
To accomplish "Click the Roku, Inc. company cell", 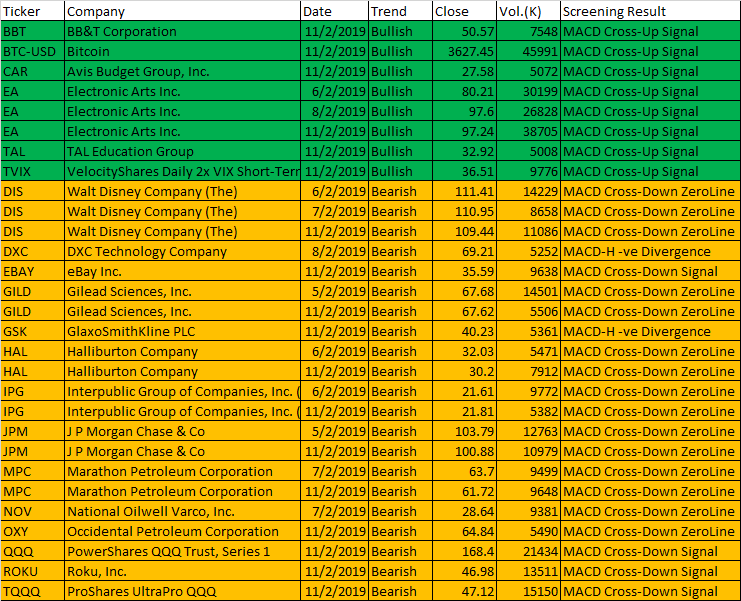I will tap(182, 571).
